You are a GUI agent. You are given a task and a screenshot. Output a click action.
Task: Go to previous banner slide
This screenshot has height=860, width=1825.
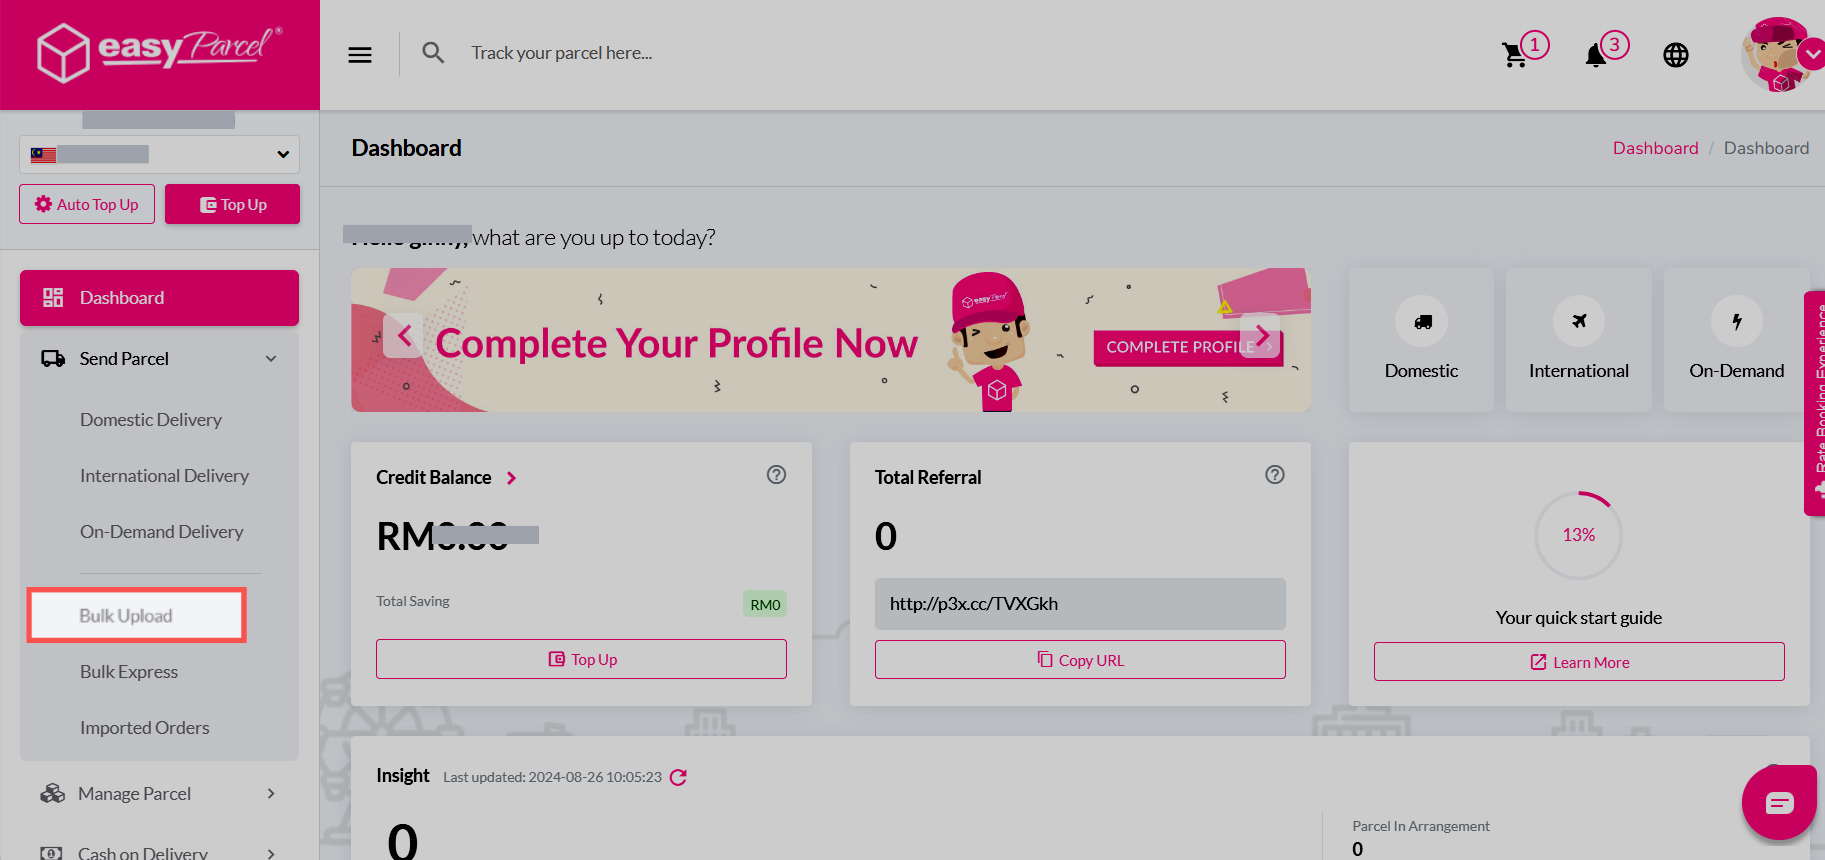pyautogui.click(x=405, y=336)
